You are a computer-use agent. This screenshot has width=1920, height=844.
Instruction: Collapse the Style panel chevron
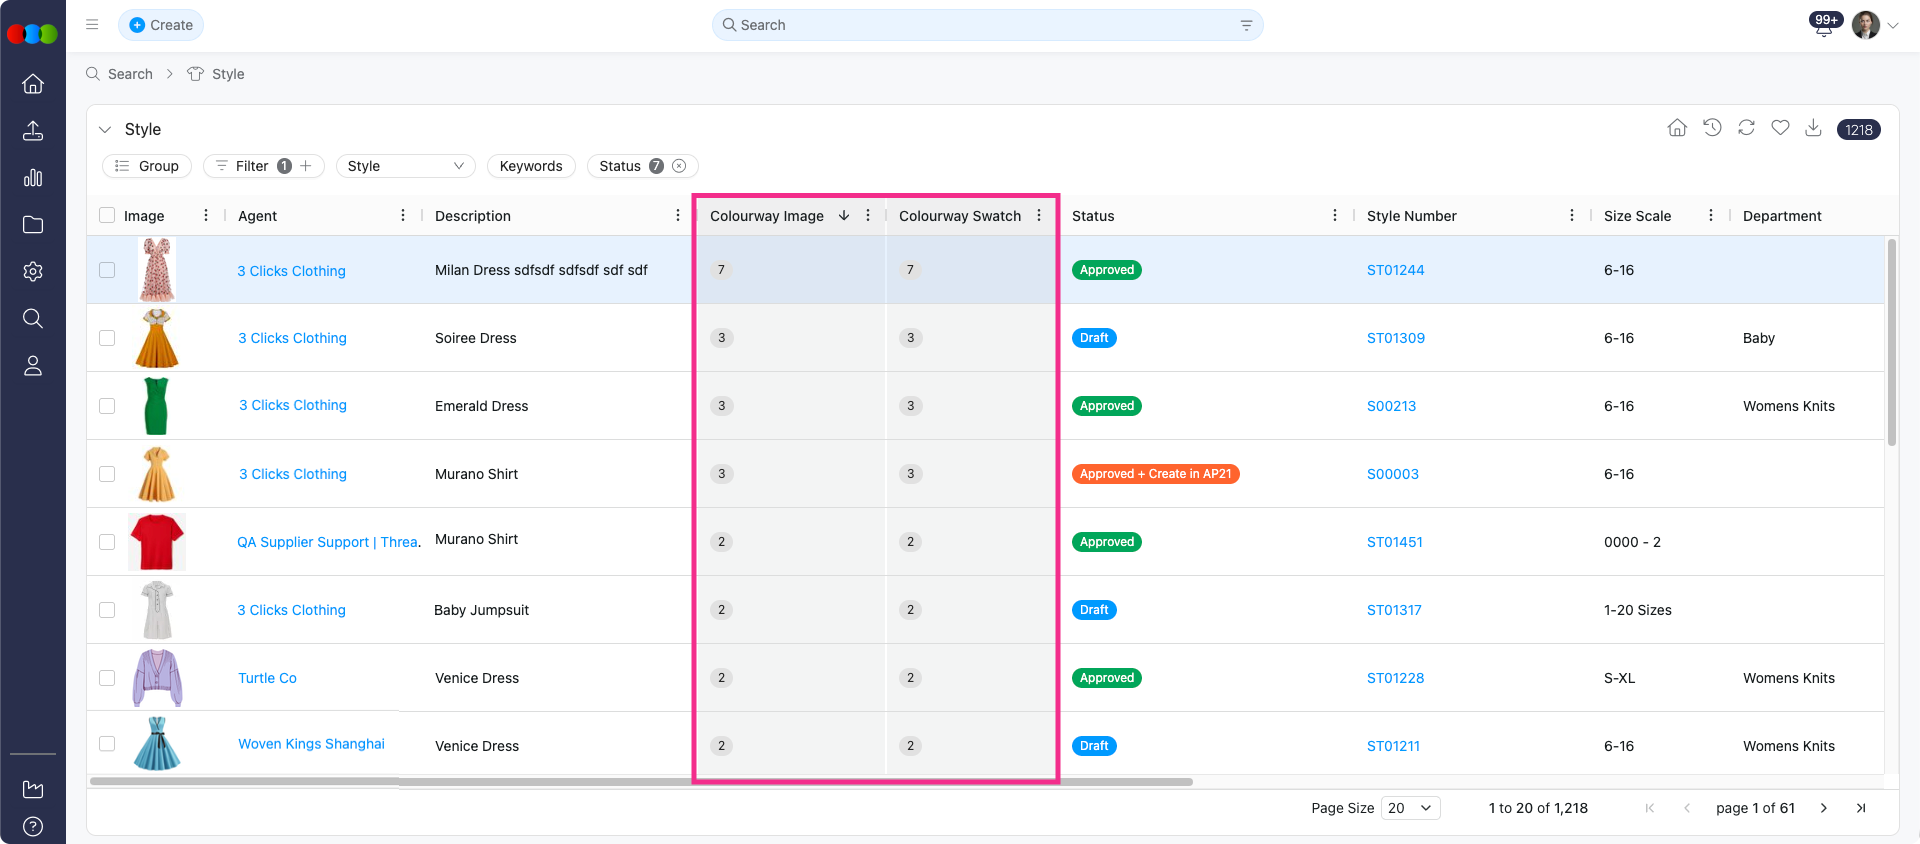(x=105, y=130)
